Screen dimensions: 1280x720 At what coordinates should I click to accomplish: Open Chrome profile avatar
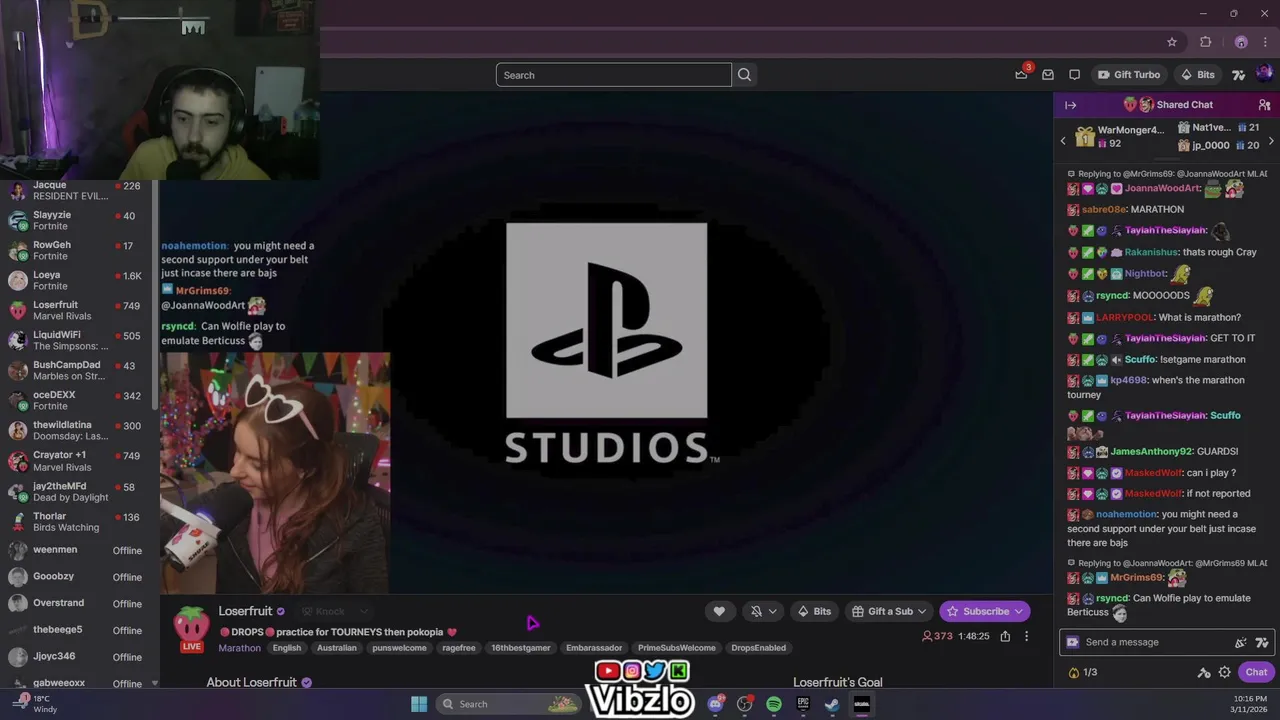[1241, 42]
